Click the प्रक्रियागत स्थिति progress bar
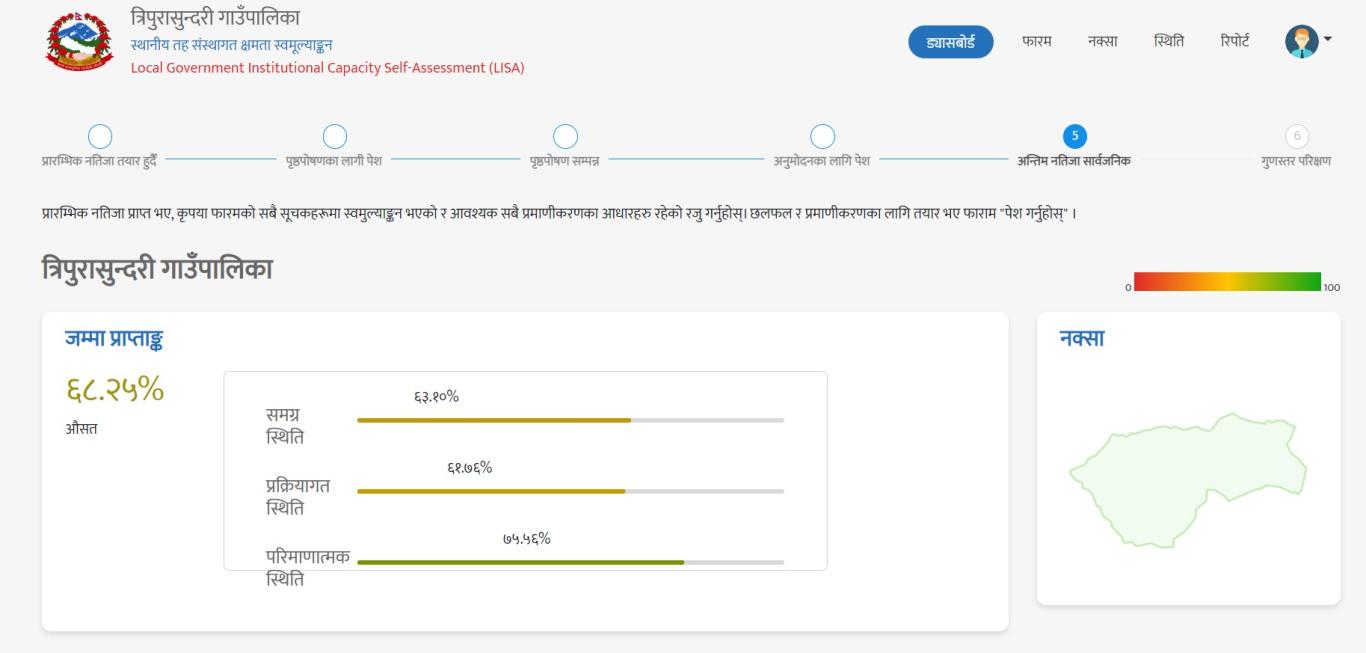This screenshot has height=653, width=1366. point(570,491)
